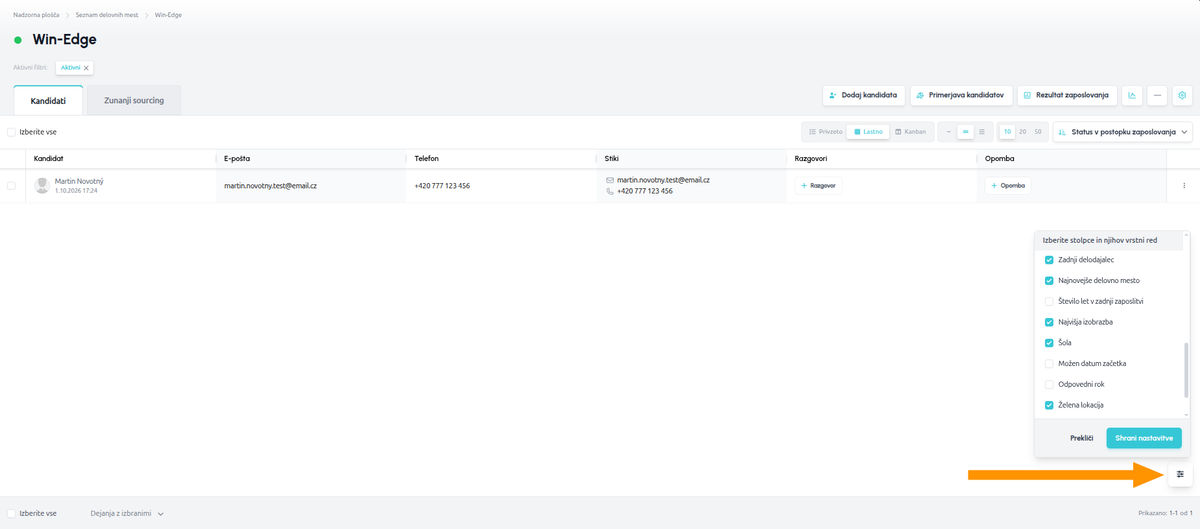
Task: Open the Zunanji sourcing tab
Action: [134, 101]
